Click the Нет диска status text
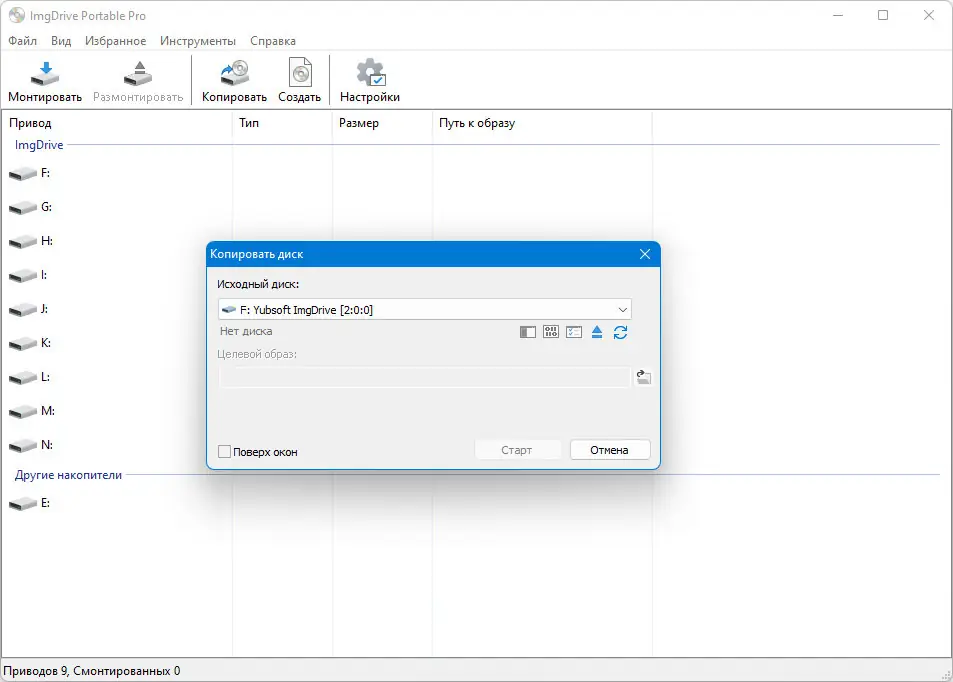Viewport: 953px width, 682px height. click(x=246, y=331)
